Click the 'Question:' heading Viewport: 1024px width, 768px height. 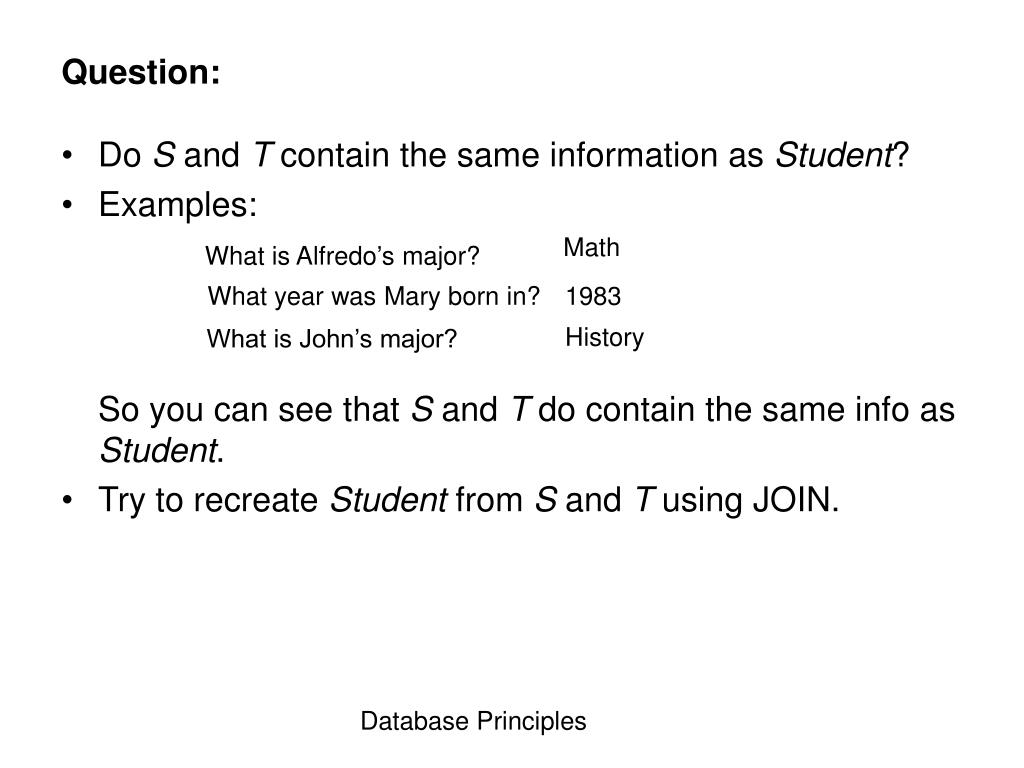pyautogui.click(x=141, y=72)
